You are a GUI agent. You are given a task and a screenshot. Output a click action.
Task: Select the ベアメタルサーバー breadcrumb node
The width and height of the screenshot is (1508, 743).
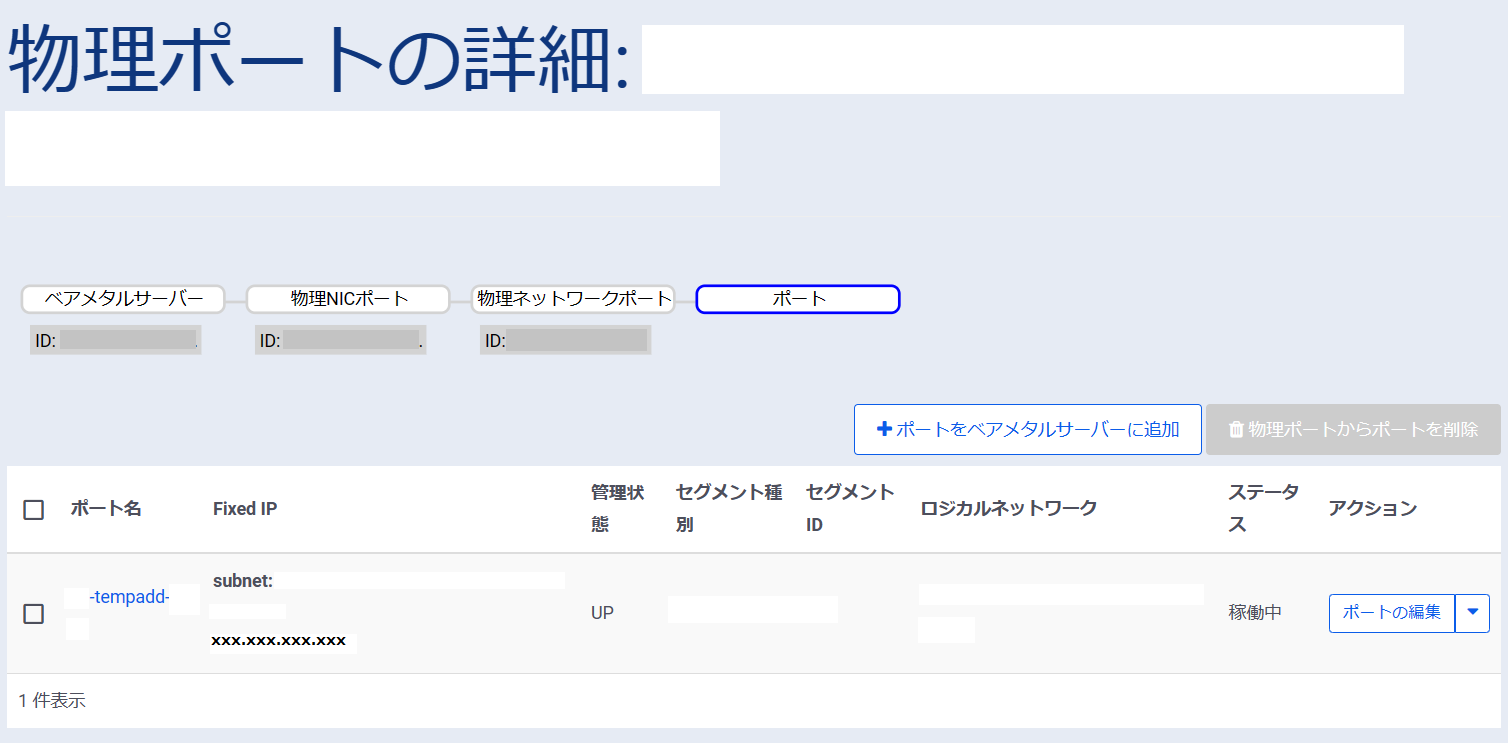pos(122,298)
